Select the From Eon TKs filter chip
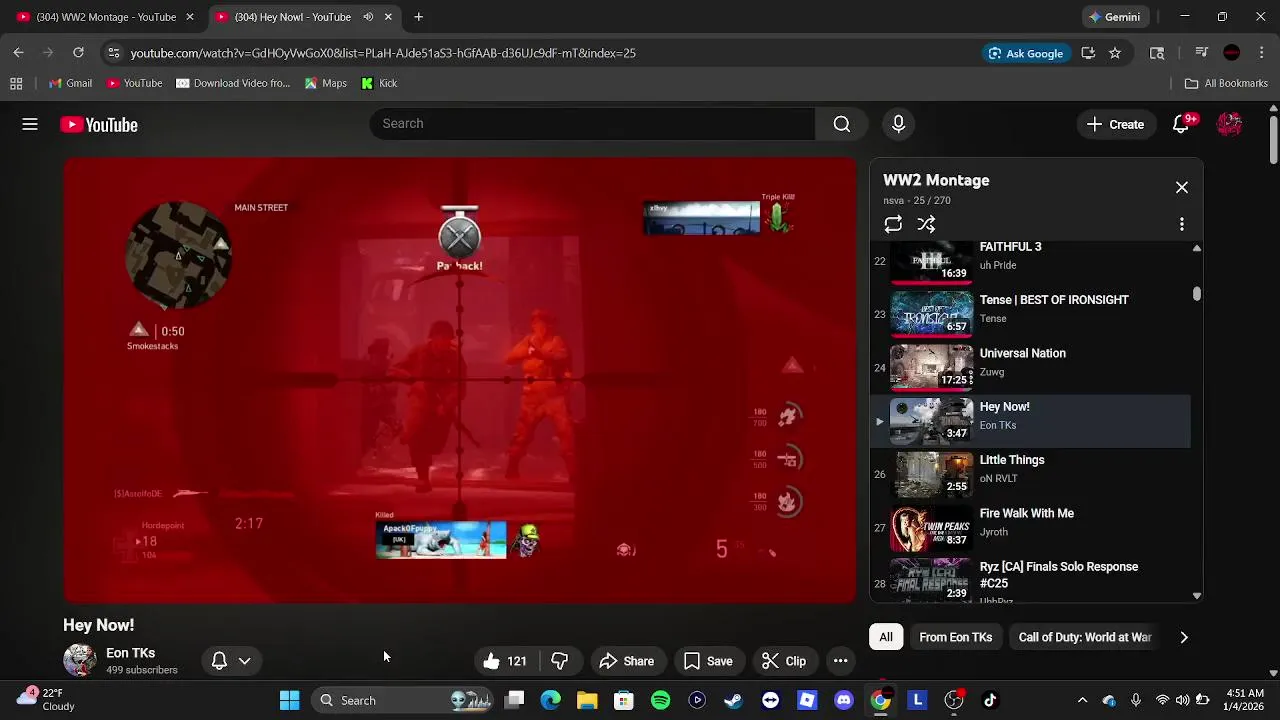This screenshot has height=720, width=1280. [956, 637]
